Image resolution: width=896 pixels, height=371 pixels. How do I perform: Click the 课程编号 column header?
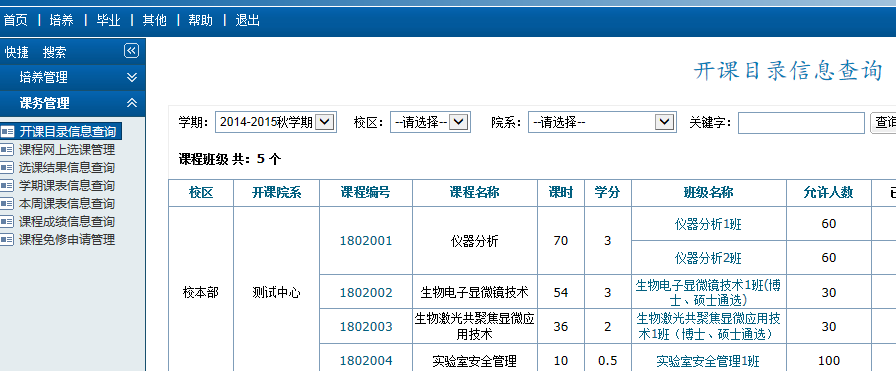[366, 193]
